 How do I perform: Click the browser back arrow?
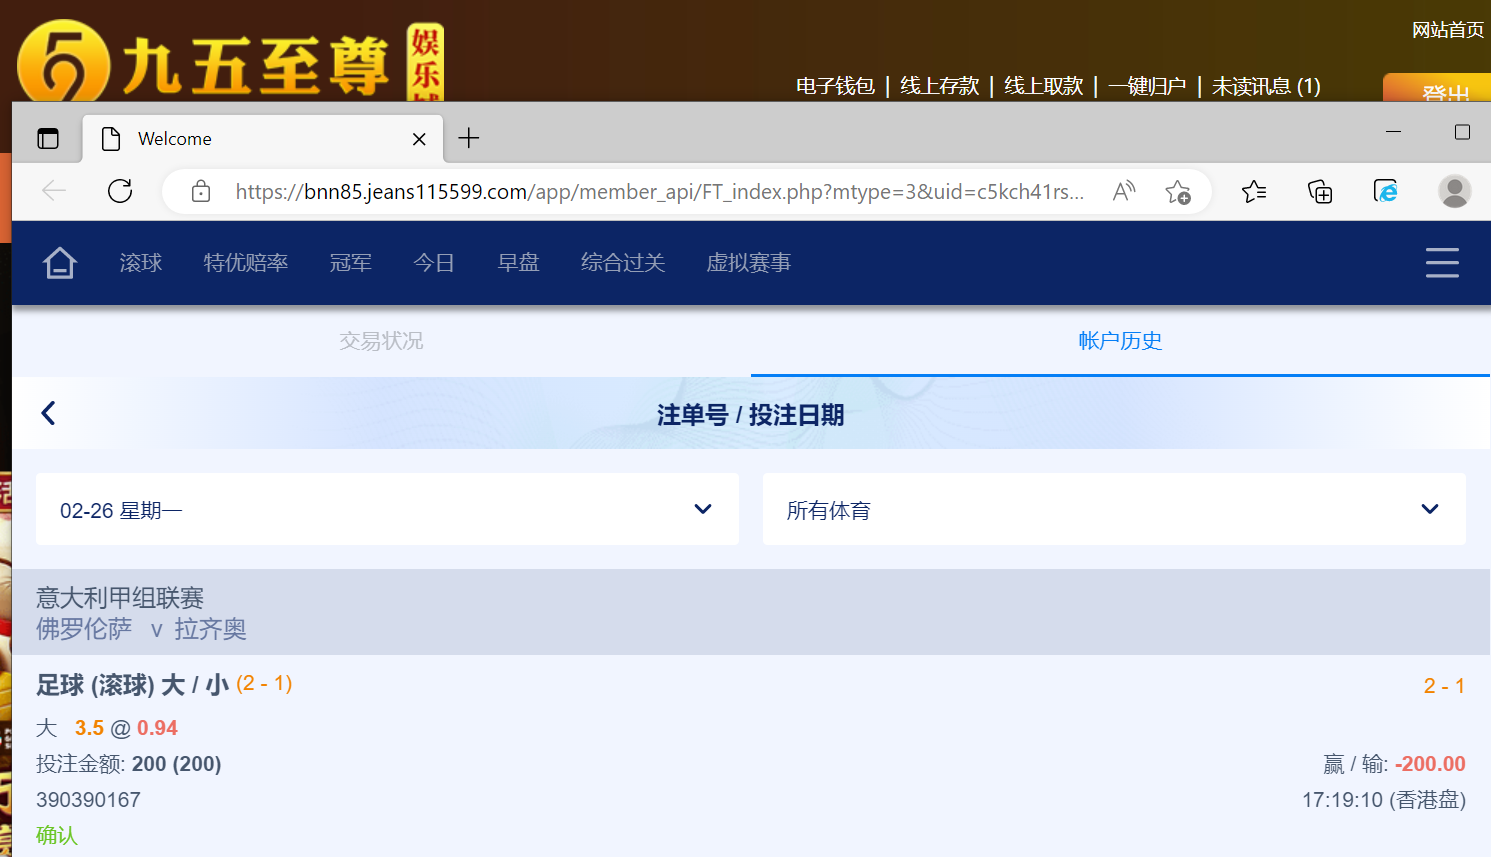point(54,191)
